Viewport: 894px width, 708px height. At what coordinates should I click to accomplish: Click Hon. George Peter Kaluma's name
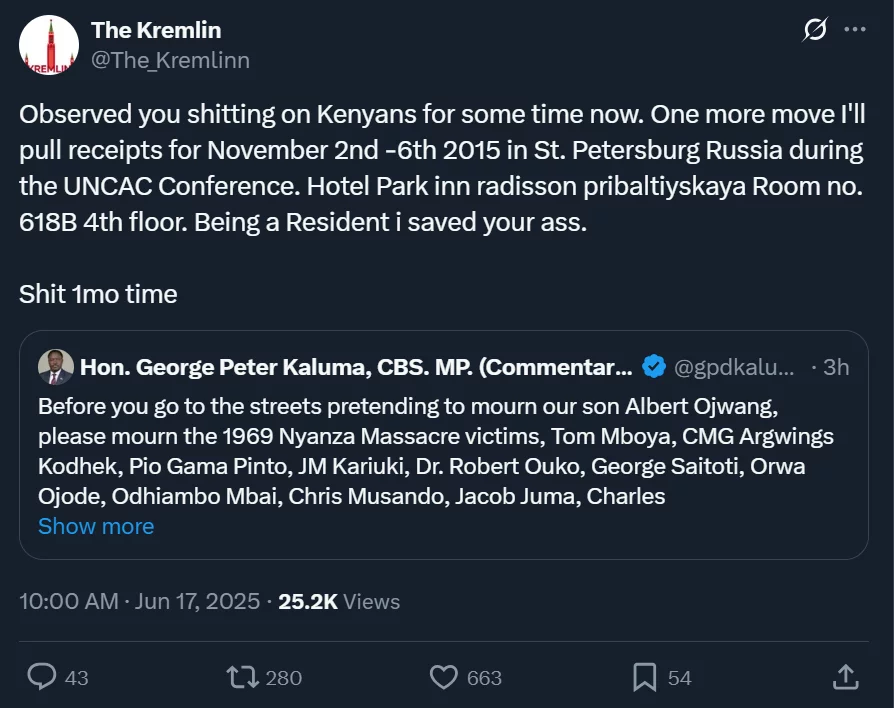point(355,367)
